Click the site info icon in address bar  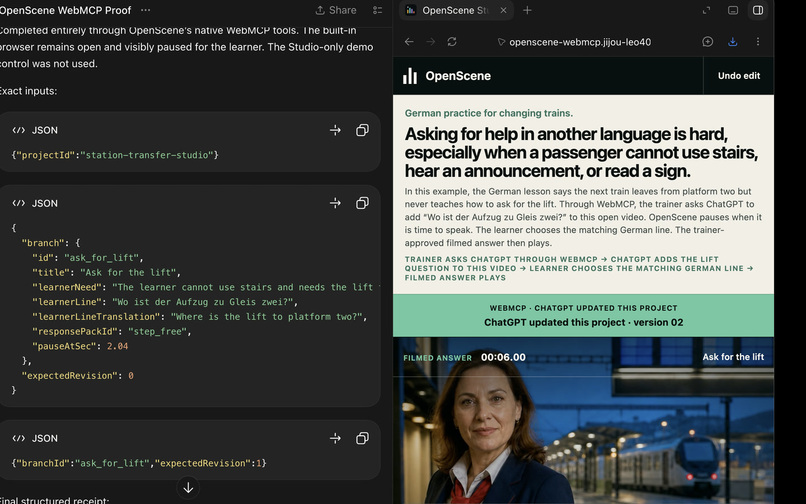pyautogui.click(x=501, y=42)
